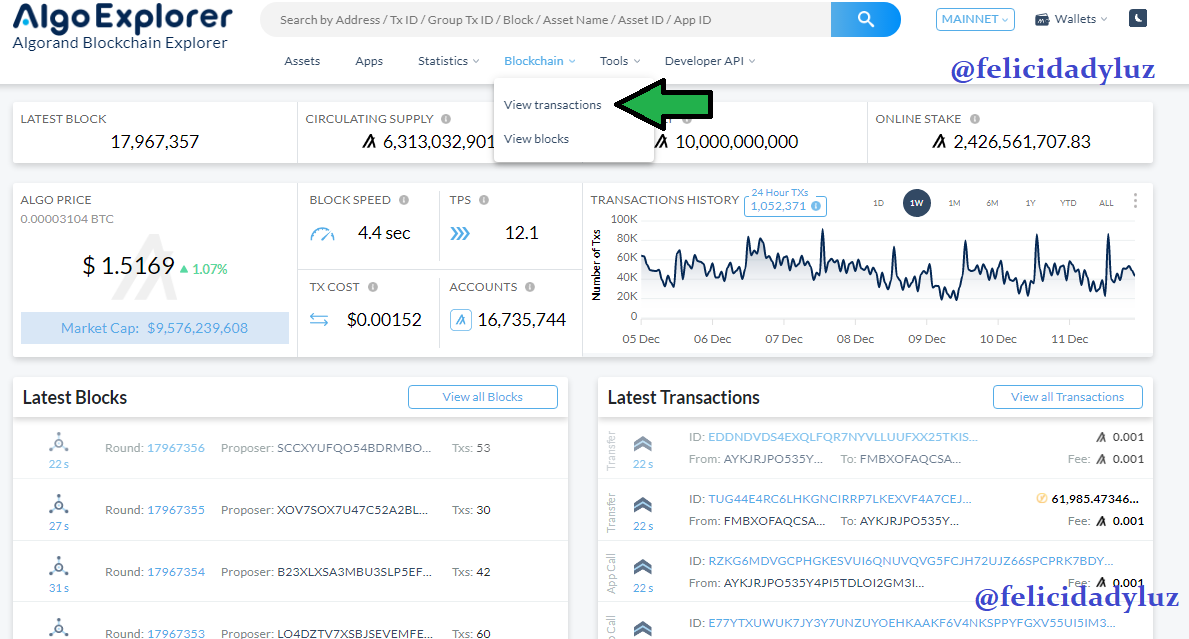Open the MAINNET network selector
This screenshot has width=1189, height=639.
[975, 19]
